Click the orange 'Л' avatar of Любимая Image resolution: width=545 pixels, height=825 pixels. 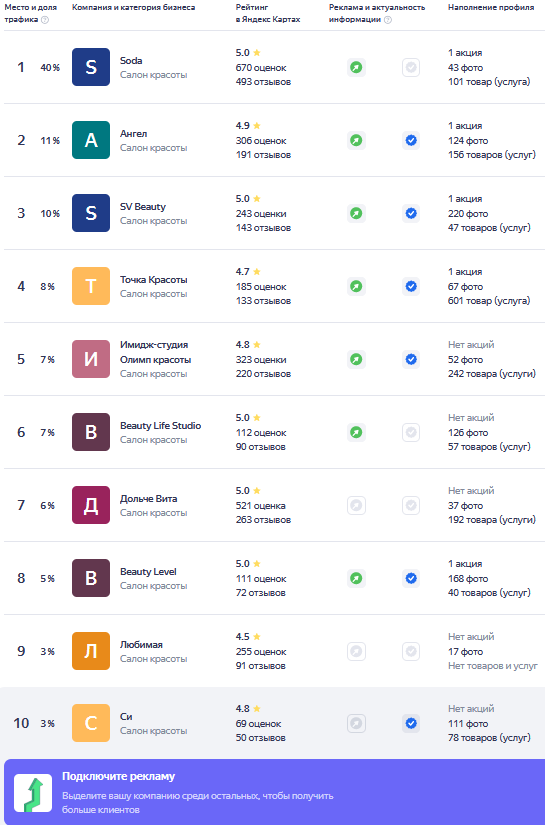pos(91,651)
